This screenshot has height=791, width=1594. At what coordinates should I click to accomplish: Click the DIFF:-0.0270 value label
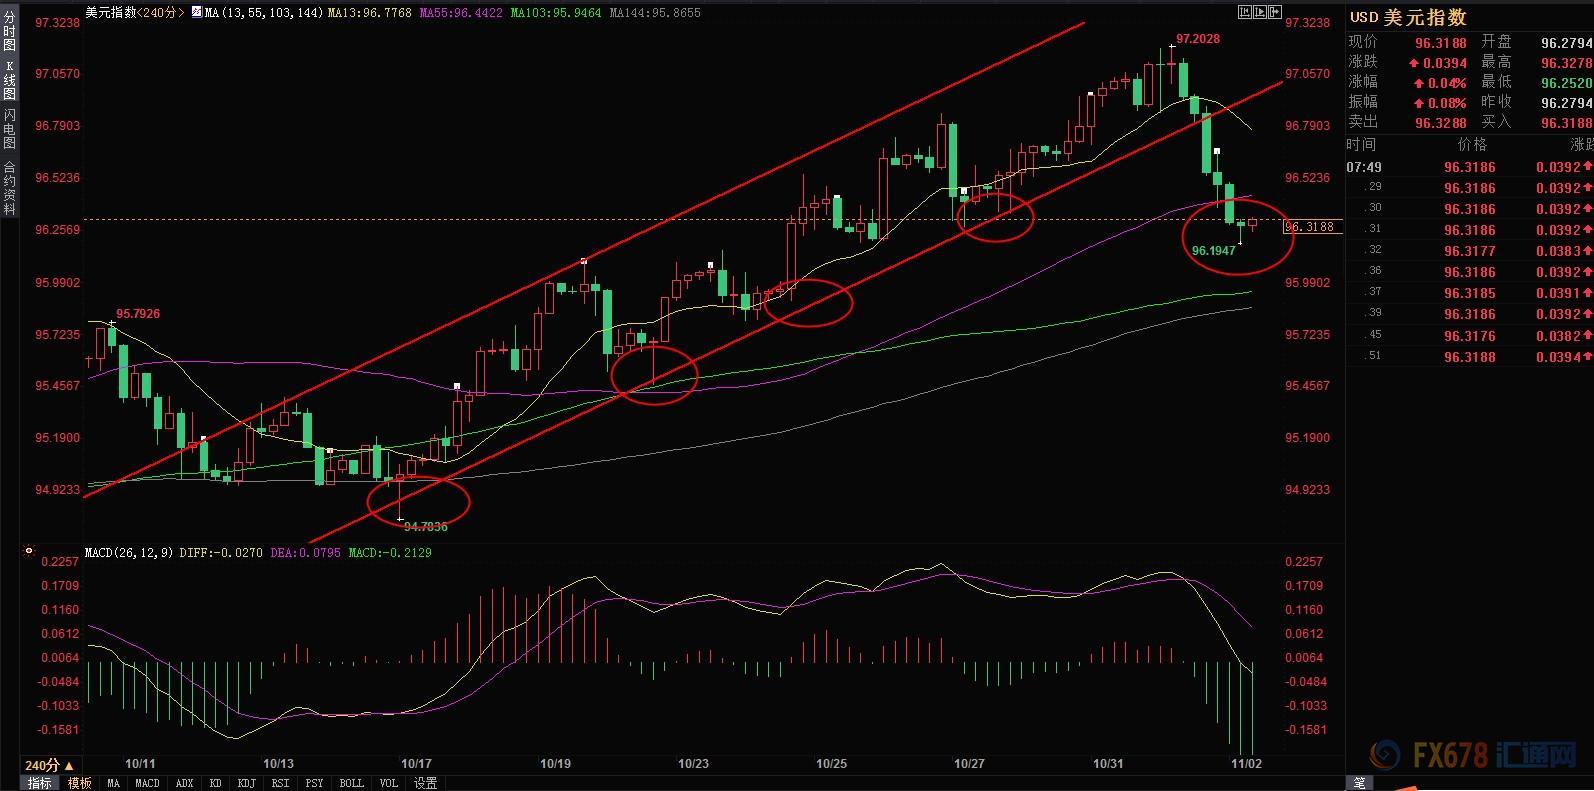coord(222,552)
